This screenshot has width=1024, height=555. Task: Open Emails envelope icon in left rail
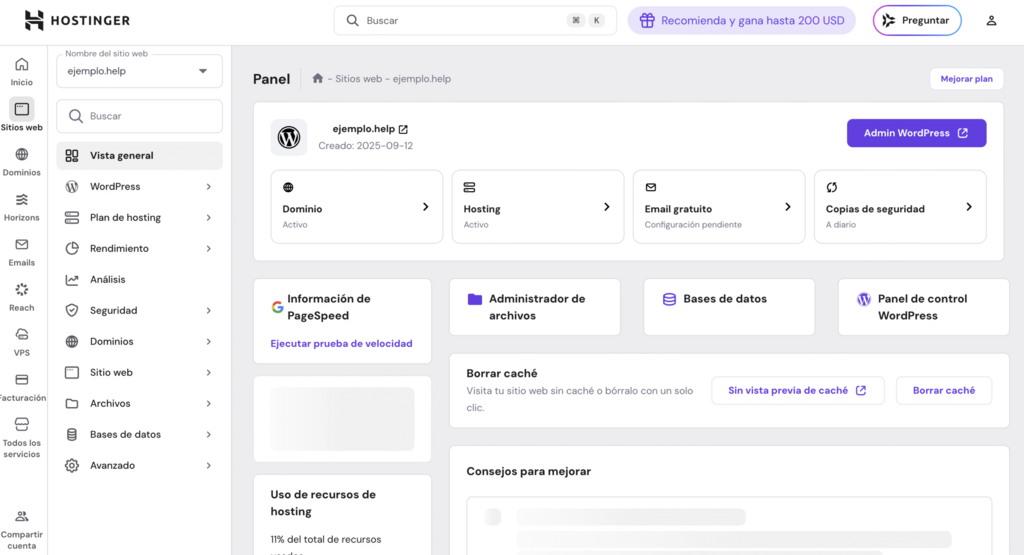tap(22, 244)
